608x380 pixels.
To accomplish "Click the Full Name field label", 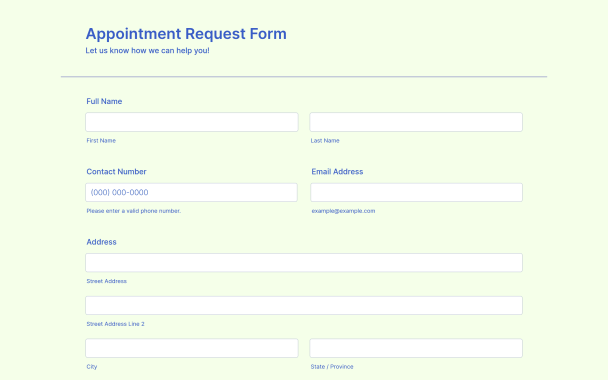I will tap(104, 101).
